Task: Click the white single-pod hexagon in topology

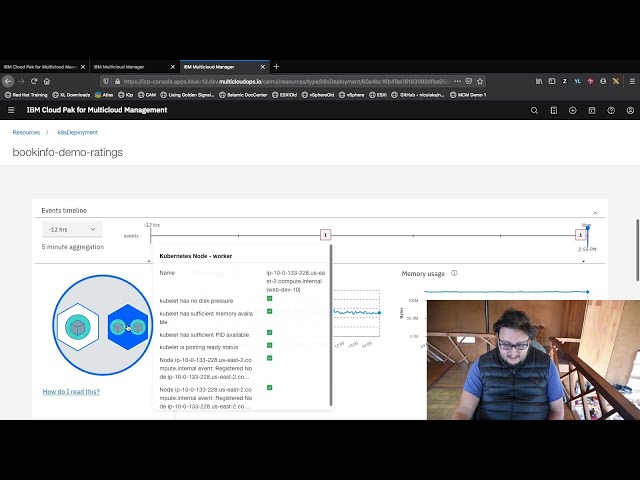Action: tap(78, 327)
